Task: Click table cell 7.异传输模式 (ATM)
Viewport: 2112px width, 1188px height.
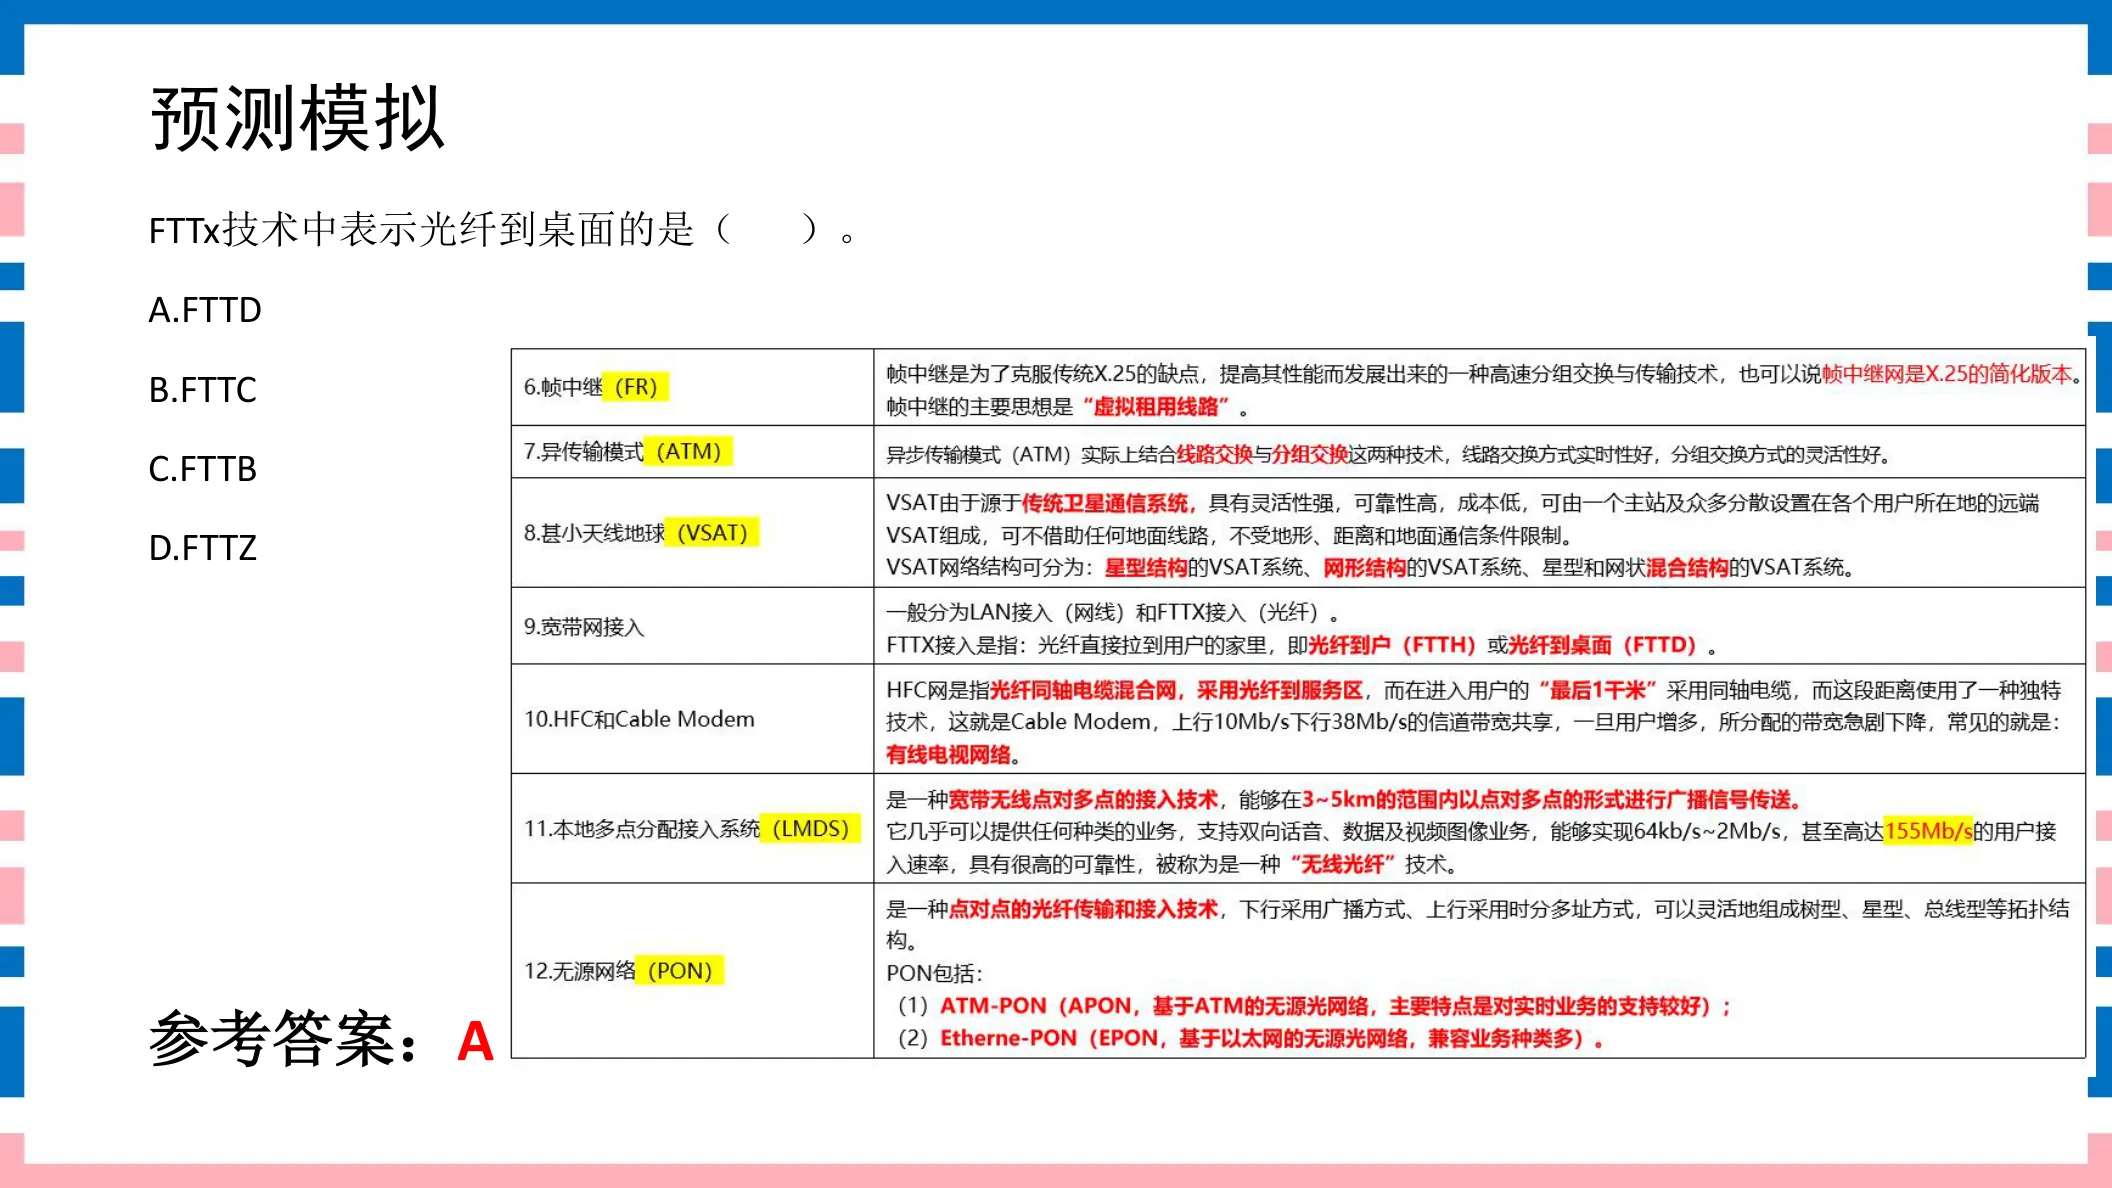Action: tap(692, 452)
